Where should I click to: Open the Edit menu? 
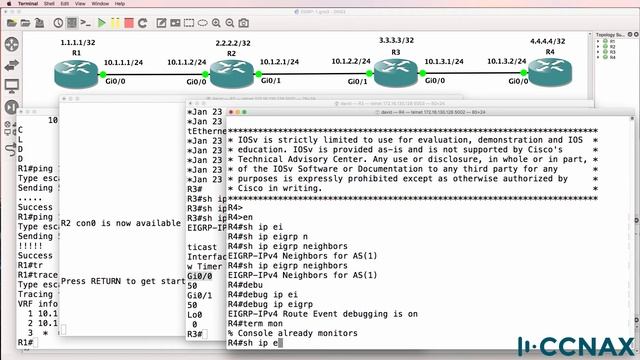click(64, 3)
